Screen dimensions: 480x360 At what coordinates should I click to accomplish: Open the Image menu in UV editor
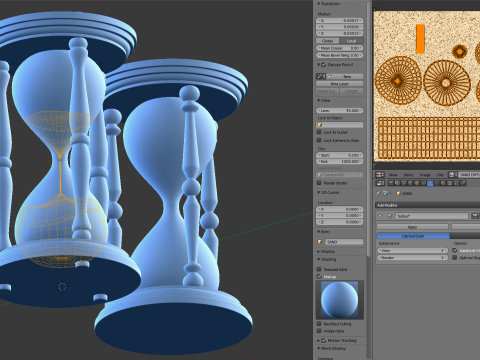[425, 175]
